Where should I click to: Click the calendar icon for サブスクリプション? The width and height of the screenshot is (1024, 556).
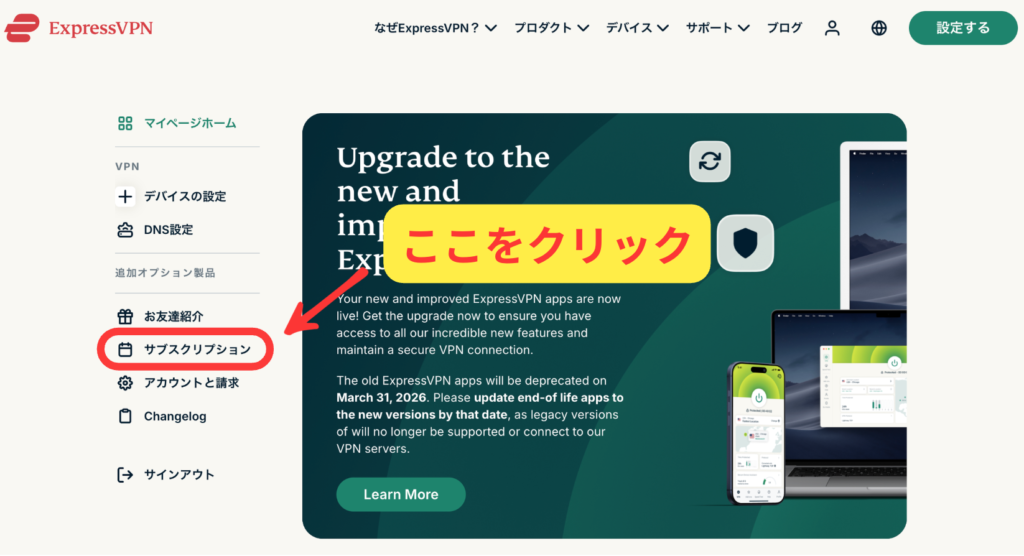(x=125, y=350)
